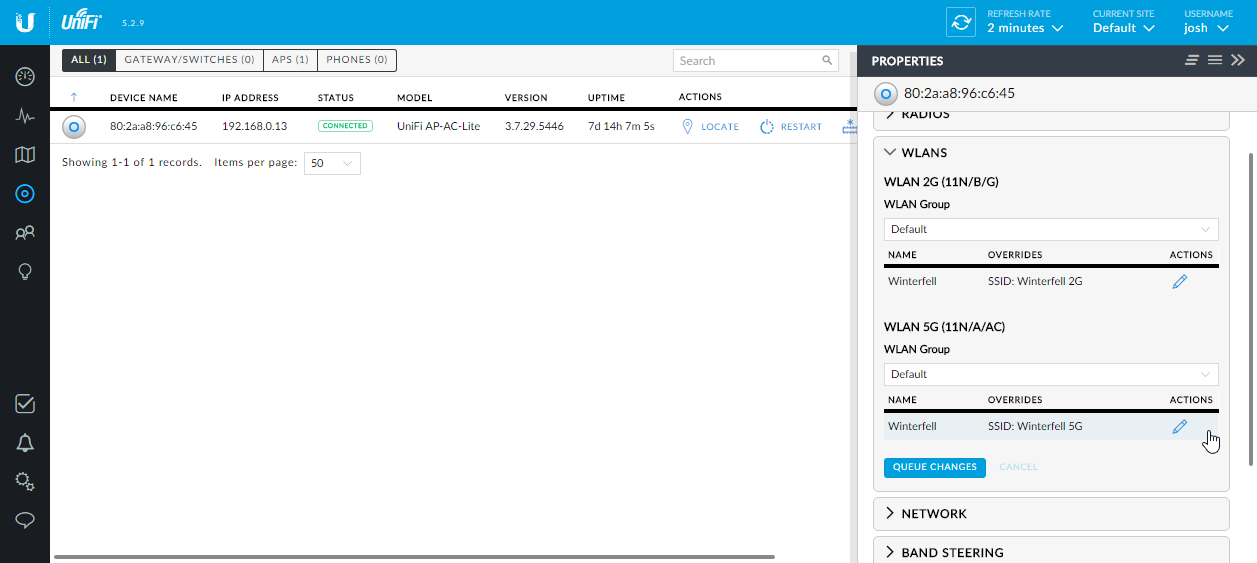The height and width of the screenshot is (563, 1257).
Task: Sort by Version column header
Action: pos(526,98)
